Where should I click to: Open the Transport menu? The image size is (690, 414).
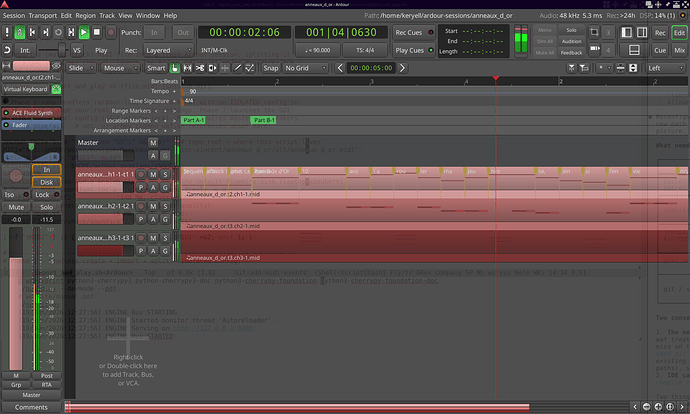(x=43, y=15)
